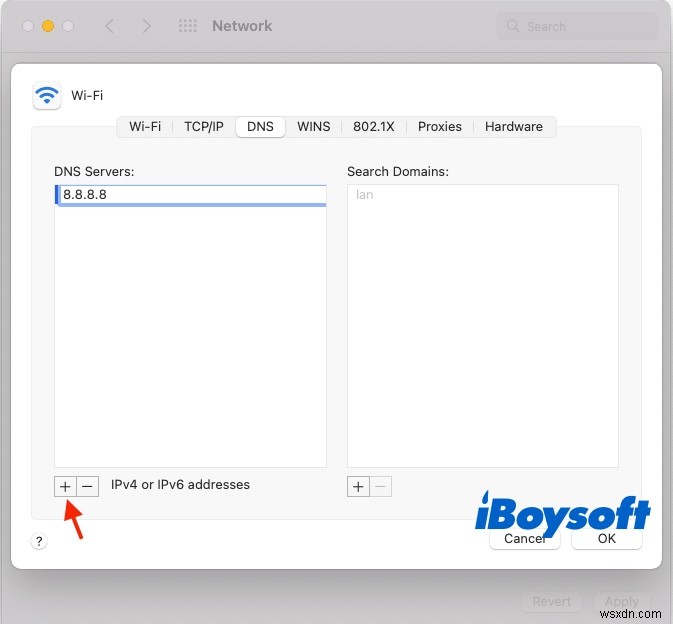
Task: Click the Search Domains label
Action: tap(398, 172)
